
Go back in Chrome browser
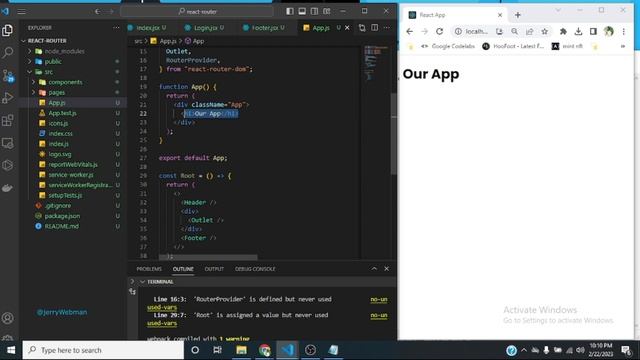(409, 31)
